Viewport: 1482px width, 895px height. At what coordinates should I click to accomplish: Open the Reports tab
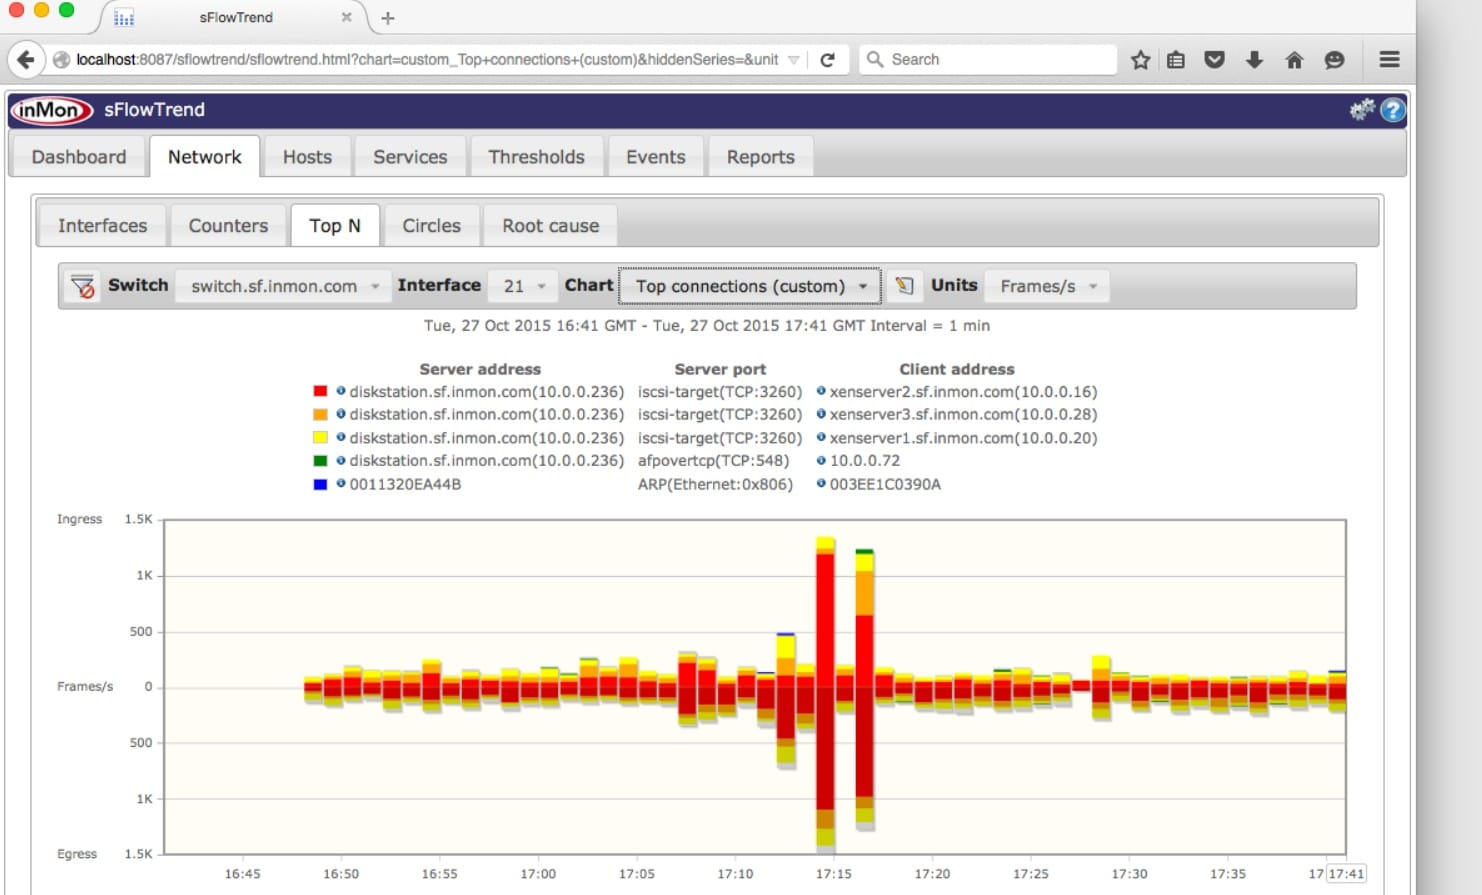(761, 157)
